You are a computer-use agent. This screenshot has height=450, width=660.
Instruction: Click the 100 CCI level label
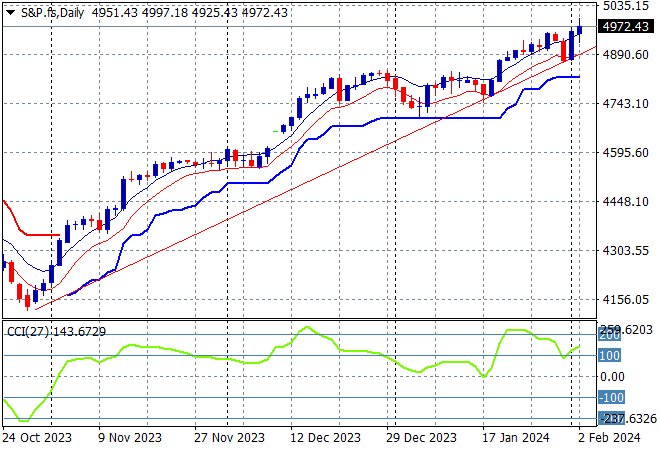tap(610, 355)
